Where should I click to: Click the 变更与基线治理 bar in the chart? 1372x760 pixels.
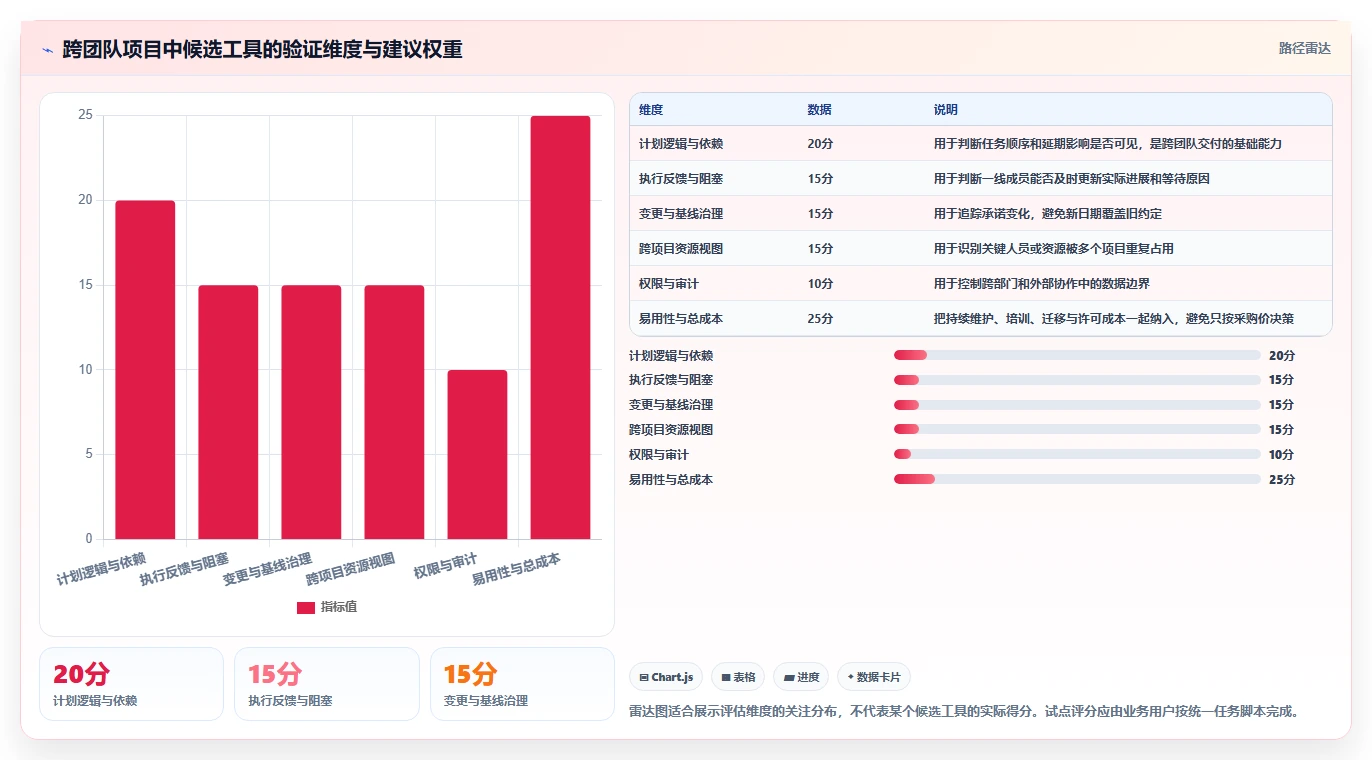pyautogui.click(x=311, y=412)
